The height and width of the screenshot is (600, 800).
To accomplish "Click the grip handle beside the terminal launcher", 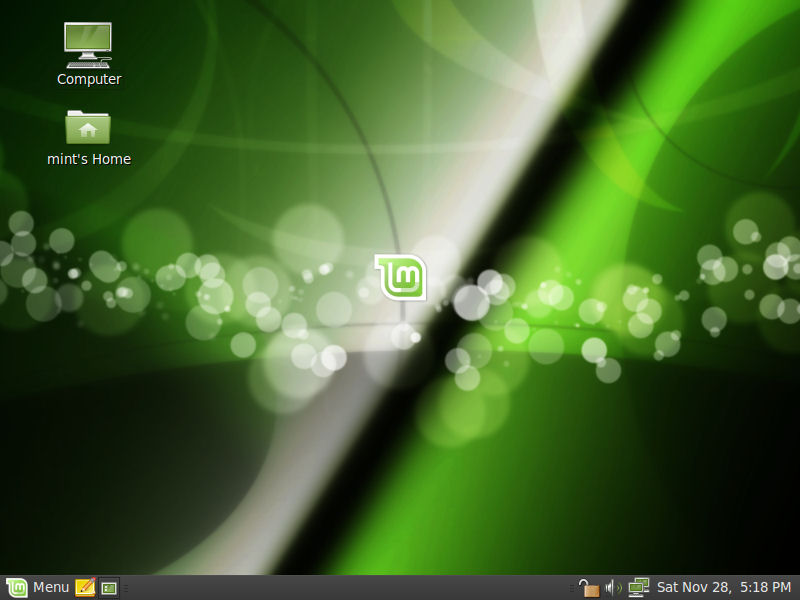I will point(126,587).
